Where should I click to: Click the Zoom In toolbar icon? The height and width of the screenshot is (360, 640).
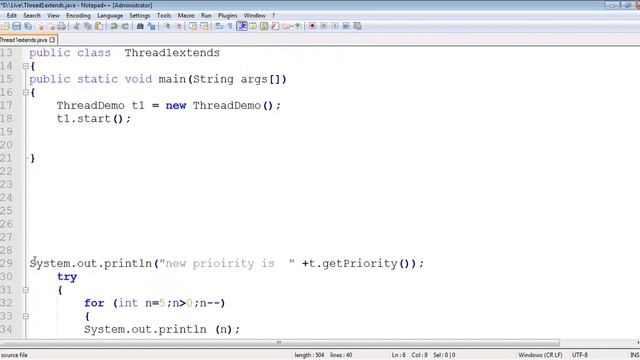click(x=167, y=26)
